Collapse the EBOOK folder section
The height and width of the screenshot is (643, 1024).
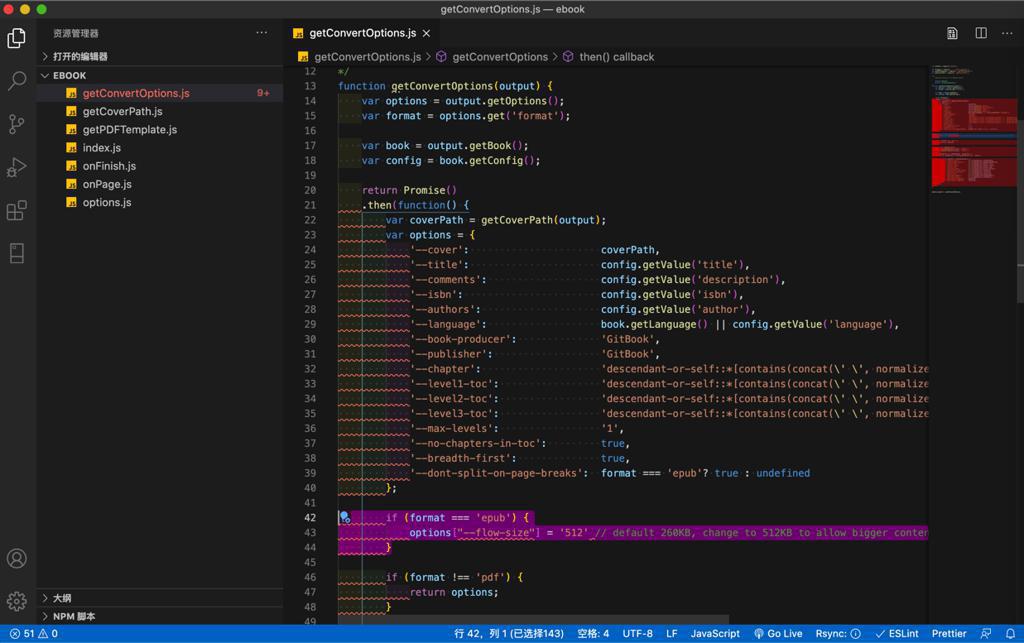[x=69, y=75]
